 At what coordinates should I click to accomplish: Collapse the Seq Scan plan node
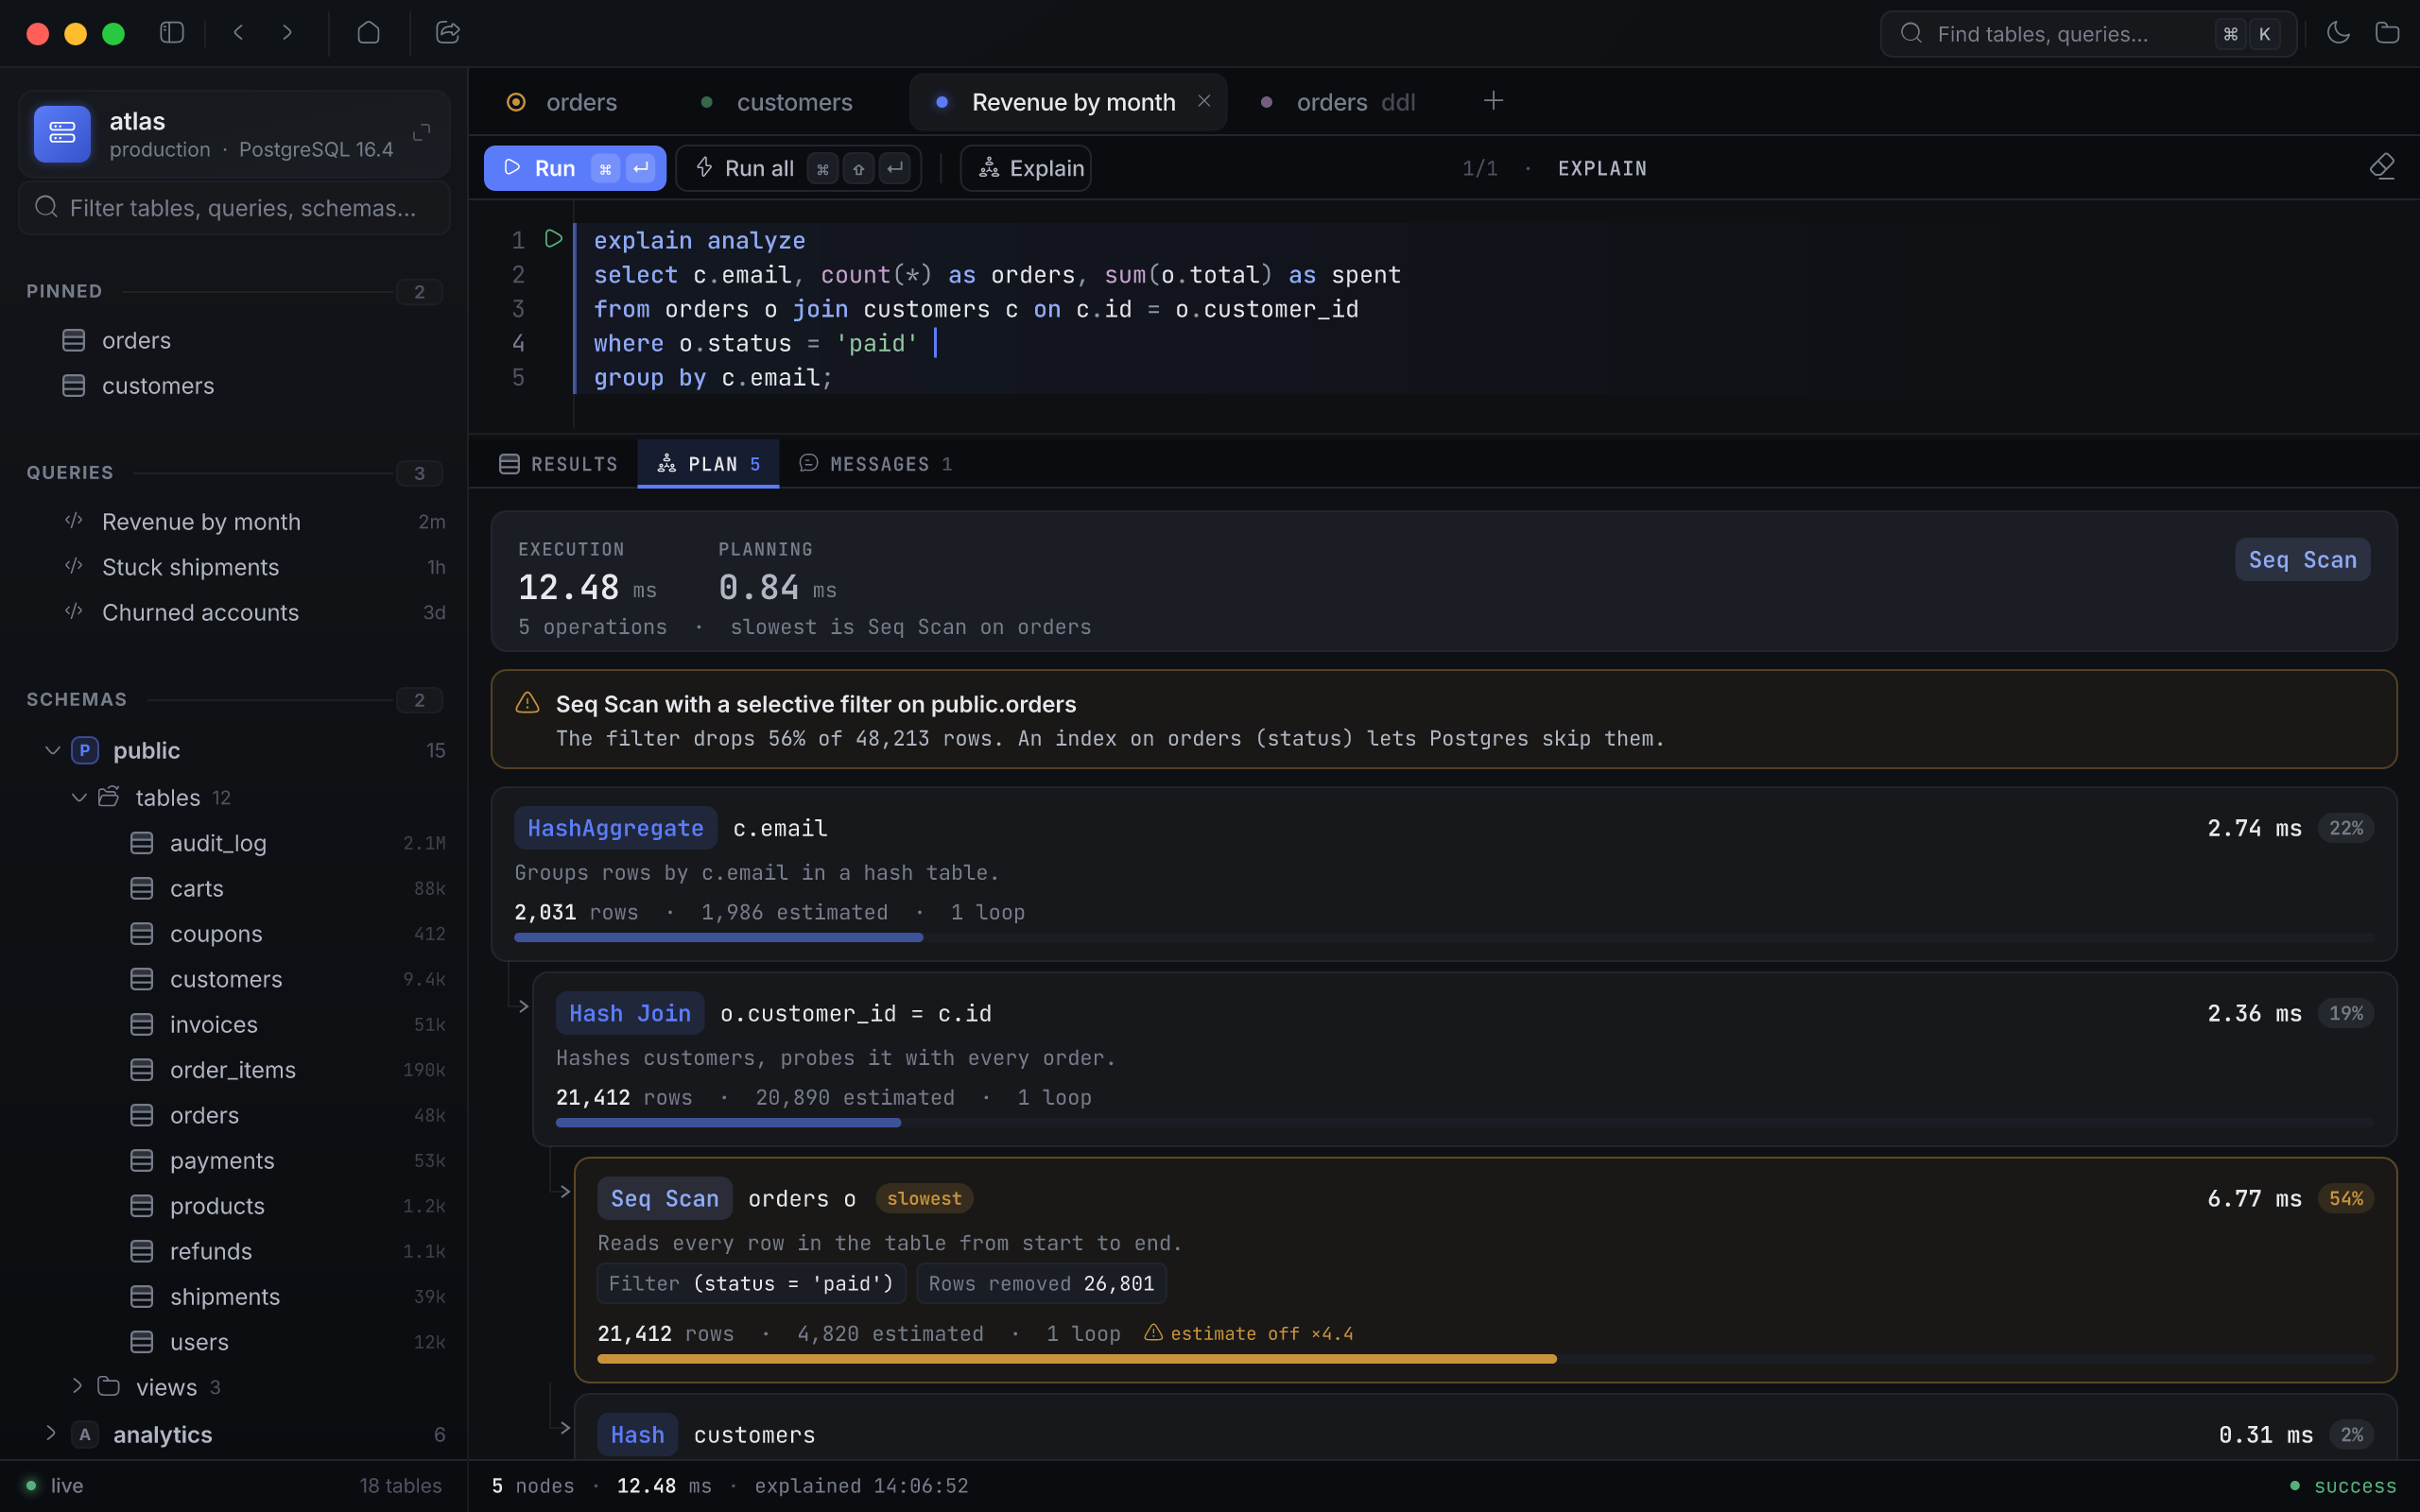pos(564,1191)
